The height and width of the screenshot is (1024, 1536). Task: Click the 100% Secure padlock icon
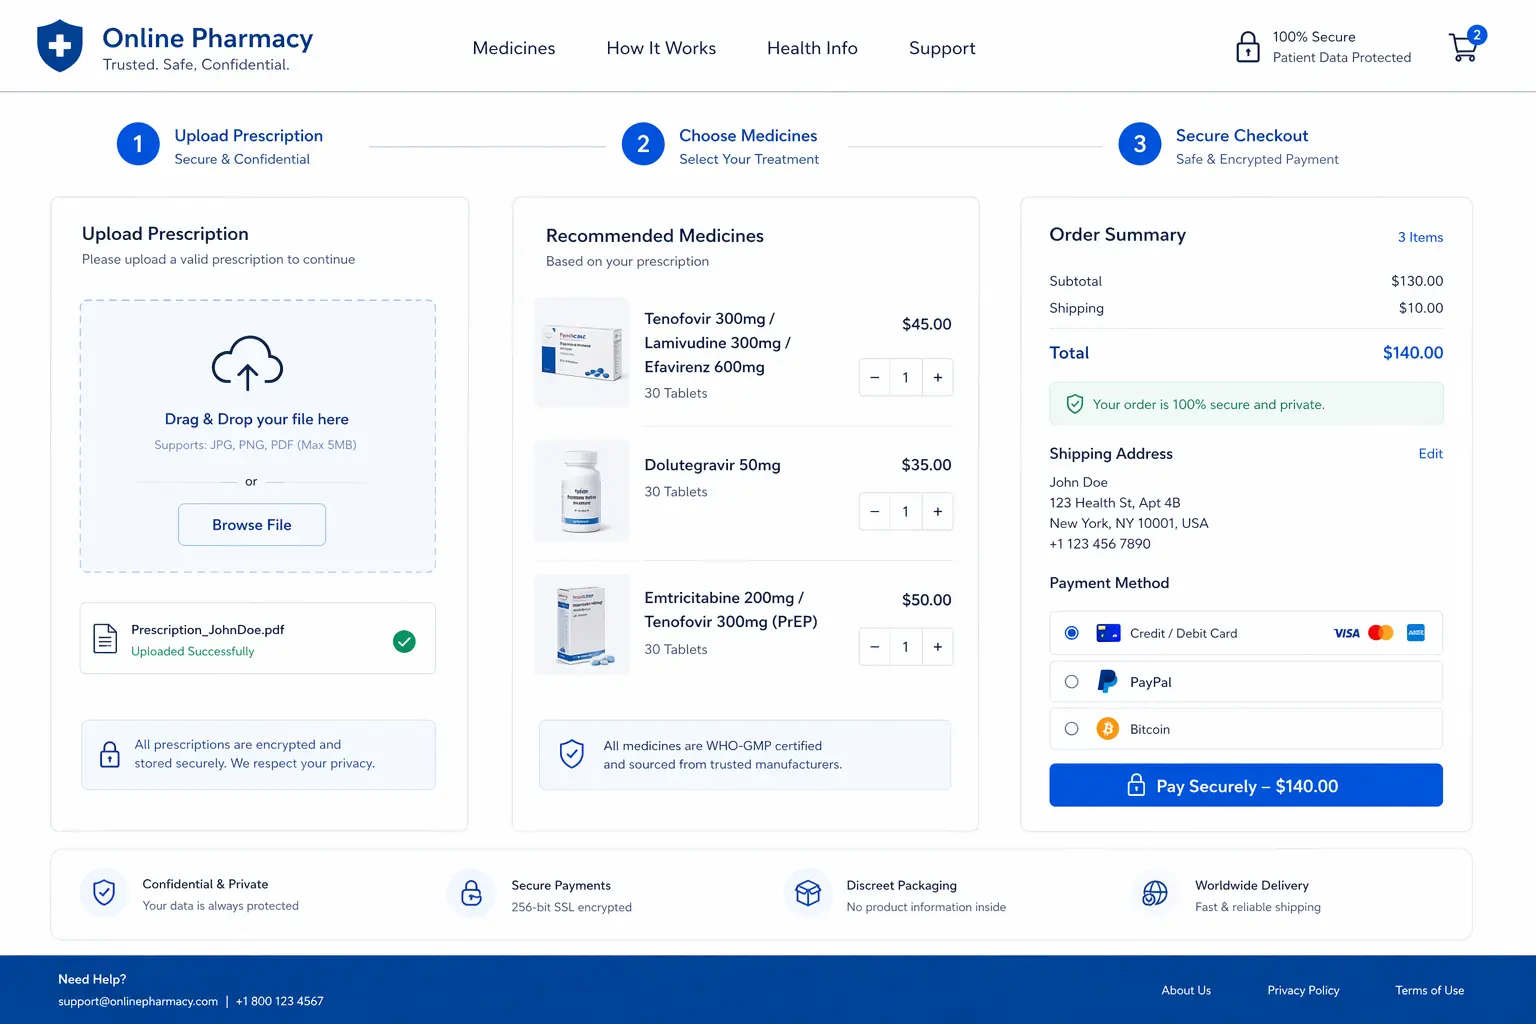[1247, 47]
